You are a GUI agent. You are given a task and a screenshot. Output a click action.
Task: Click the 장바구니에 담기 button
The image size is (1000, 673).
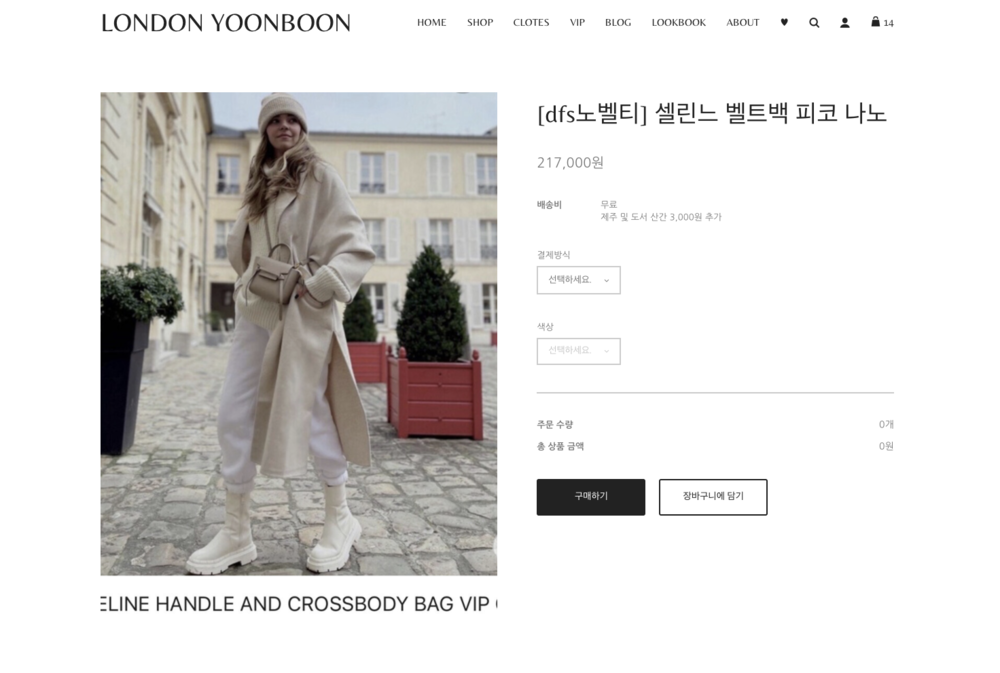click(x=713, y=497)
